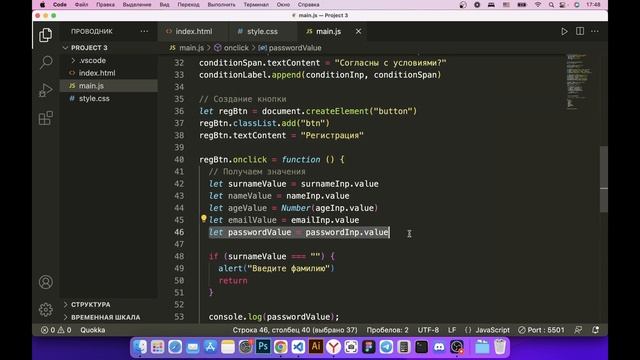Viewport: 640px width, 360px height.
Task: Open Run and Debug view
Action: 46,90
